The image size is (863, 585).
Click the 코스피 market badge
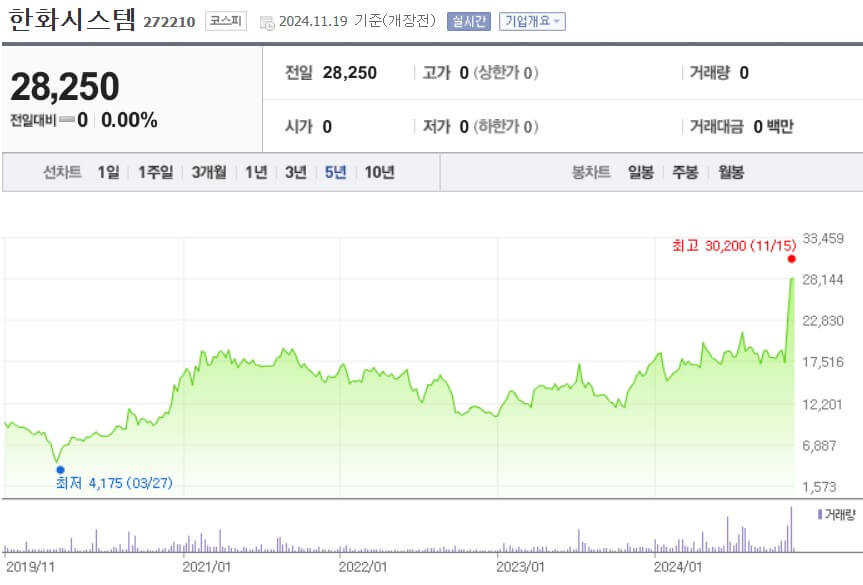[226, 21]
